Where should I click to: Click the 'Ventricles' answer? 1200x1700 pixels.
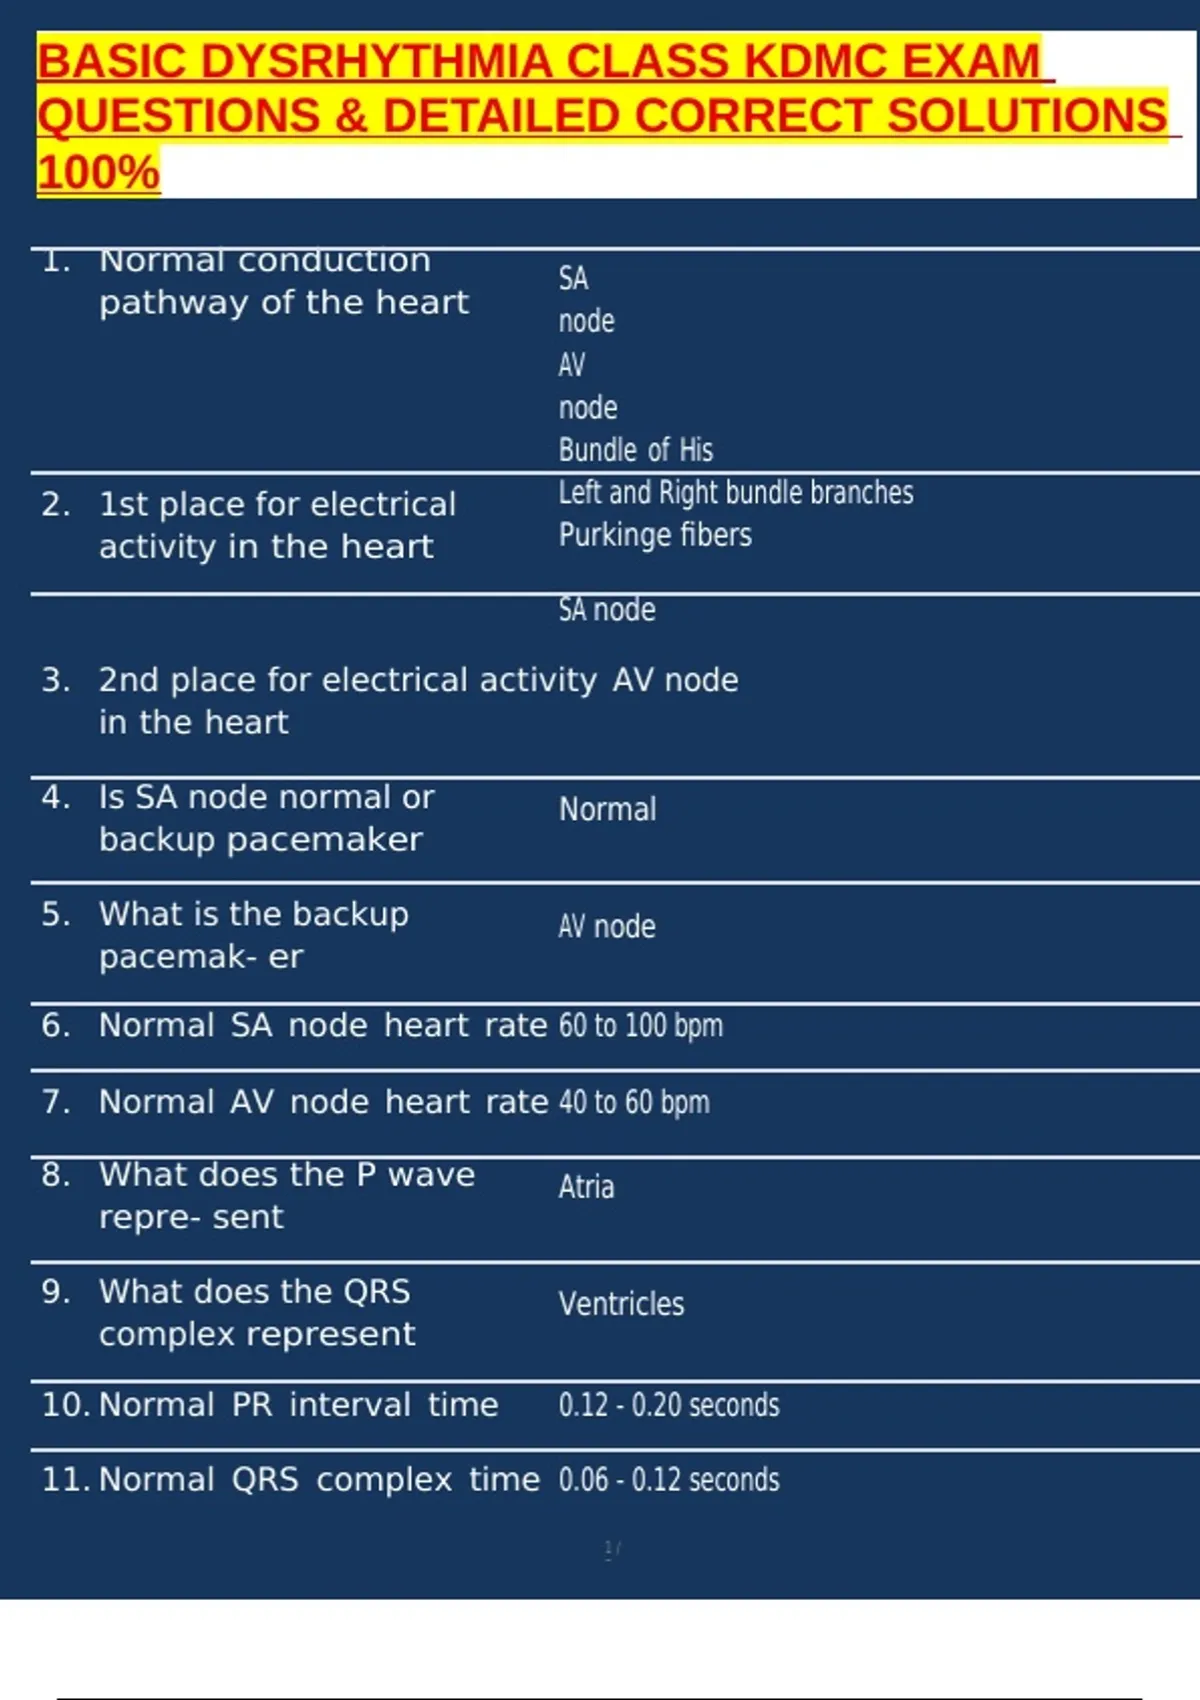621,1304
